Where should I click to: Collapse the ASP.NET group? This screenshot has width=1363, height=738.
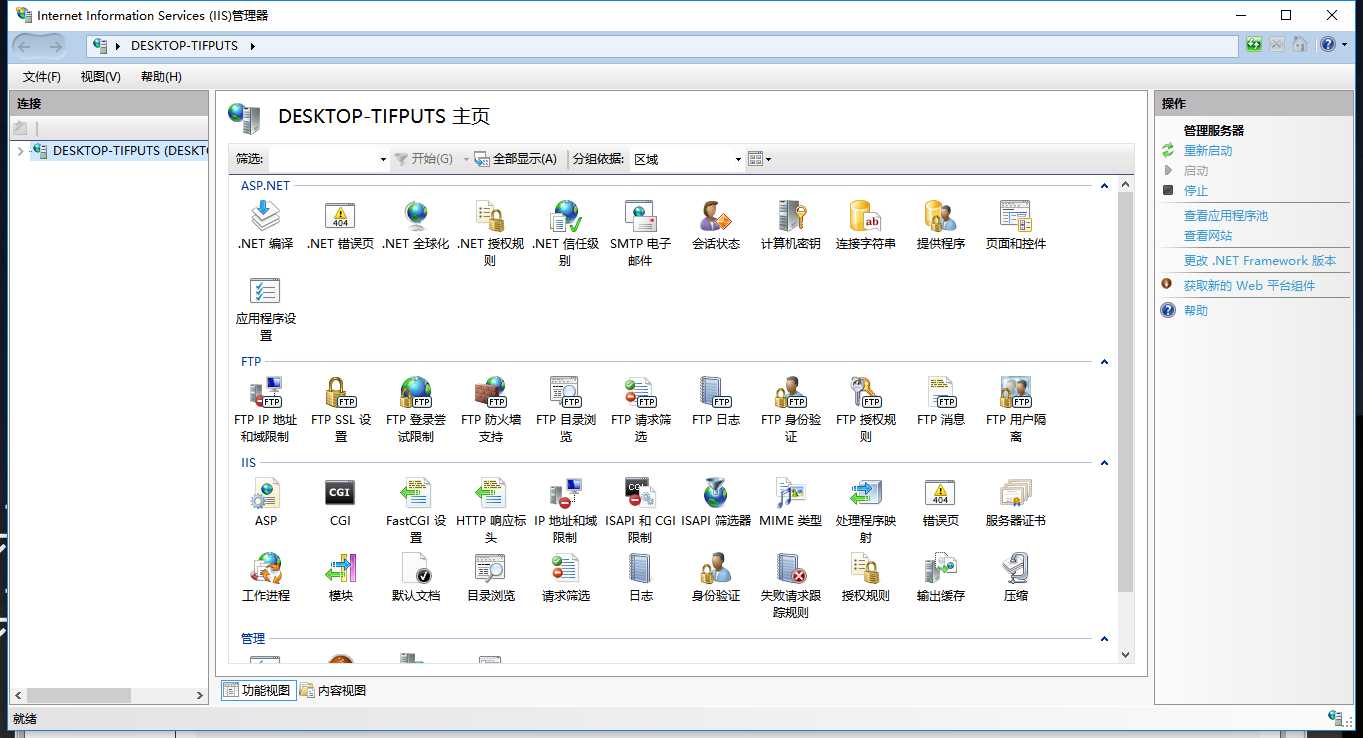coord(1104,186)
